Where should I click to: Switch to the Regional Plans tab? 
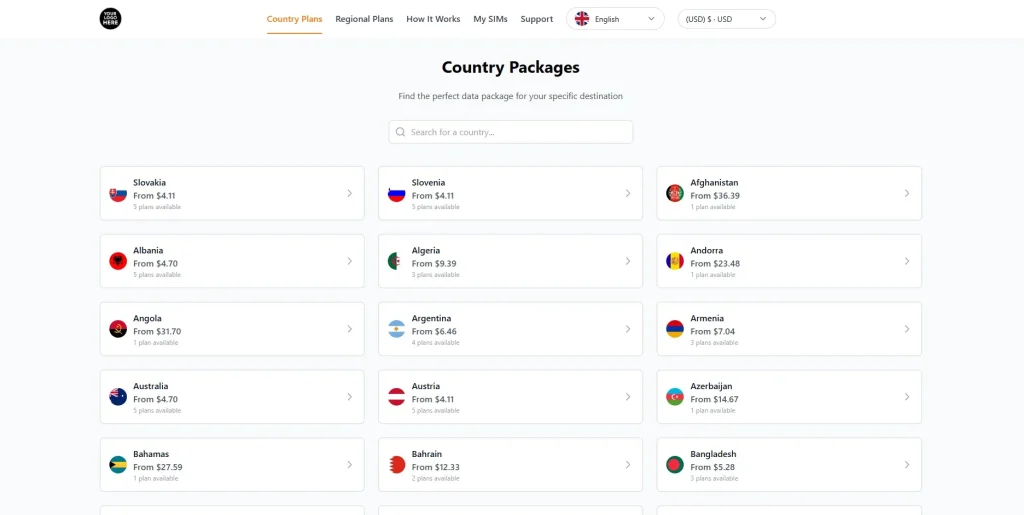(364, 19)
